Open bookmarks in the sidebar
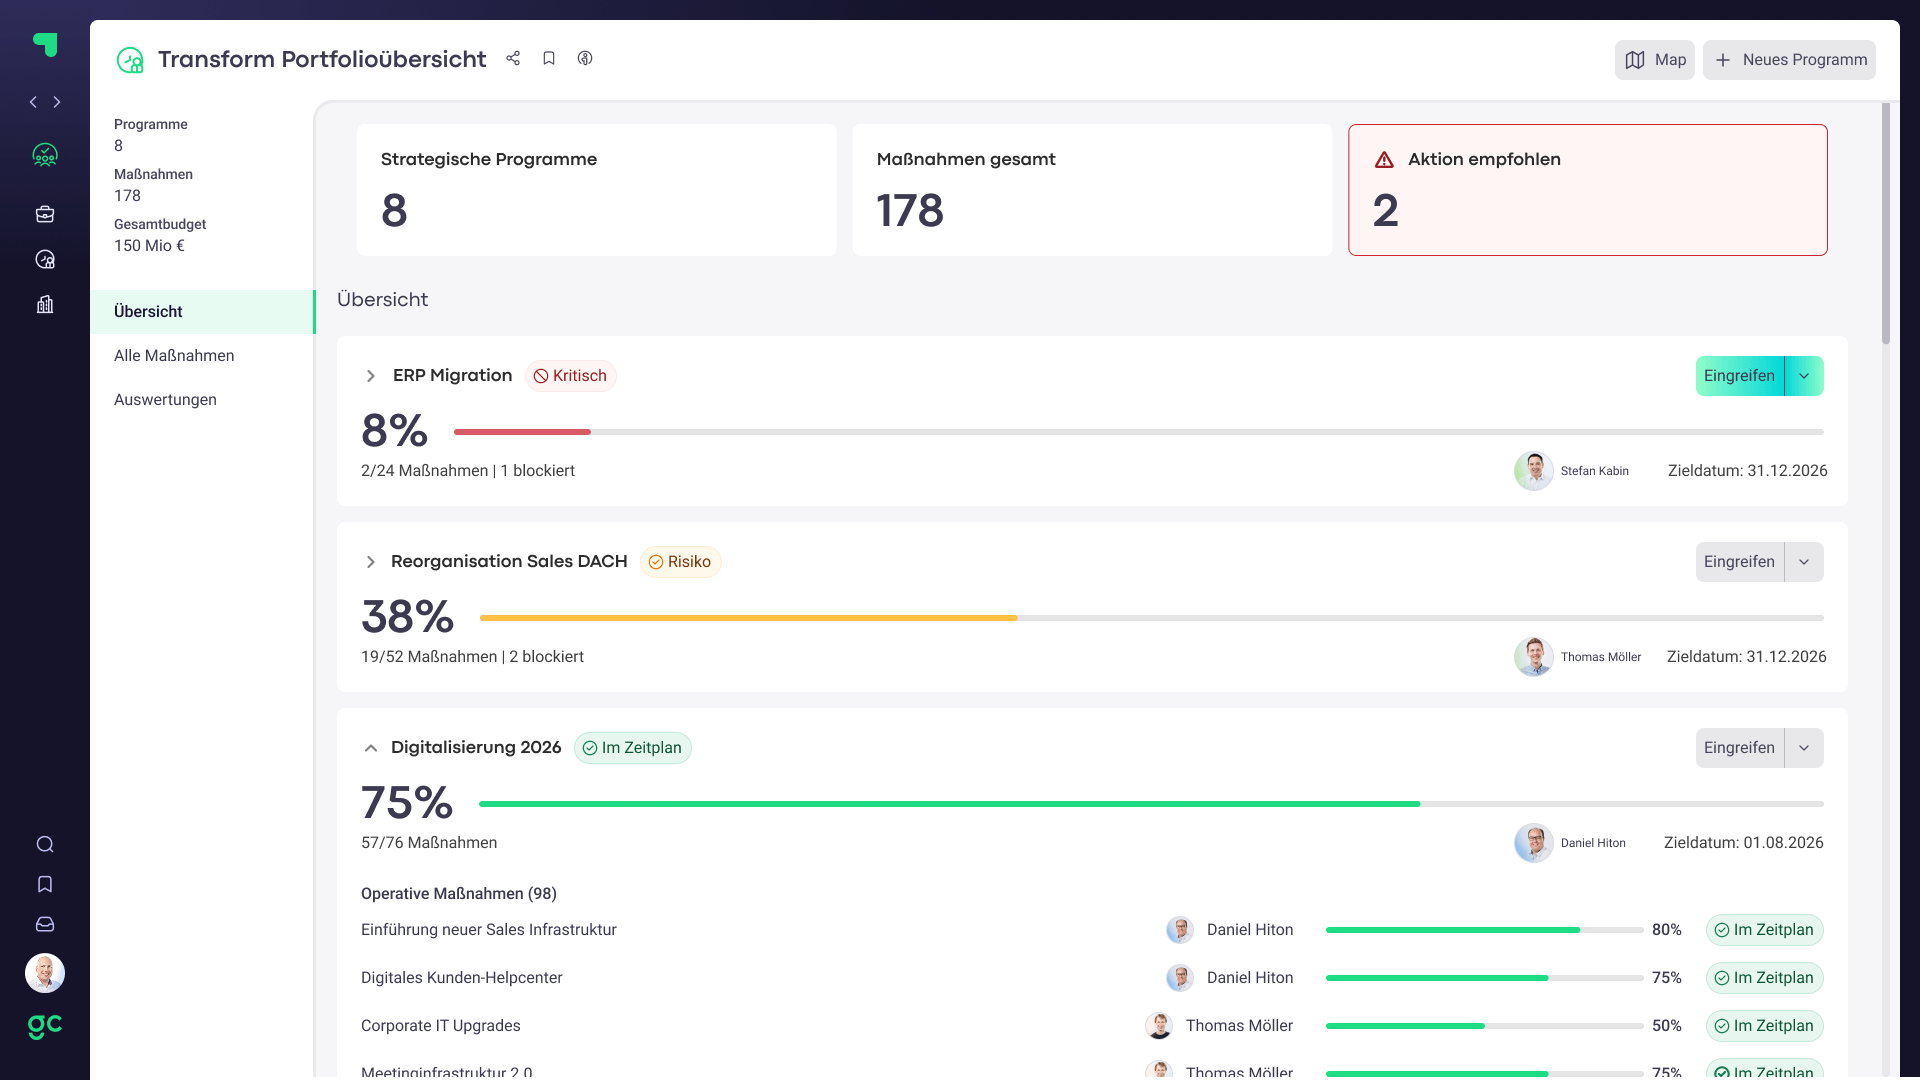This screenshot has height=1080, width=1920. (x=45, y=884)
